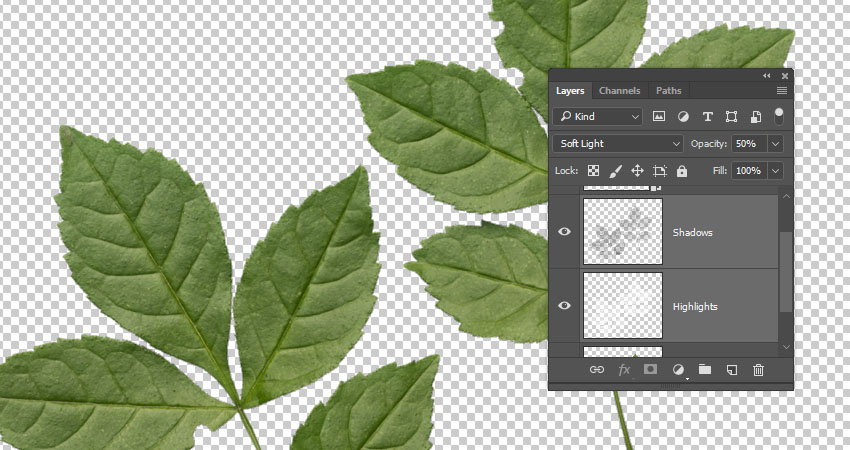Screen dimensions: 850x450
Task: Collapse panel with double-arrow icon
Action: pyautogui.click(x=767, y=76)
